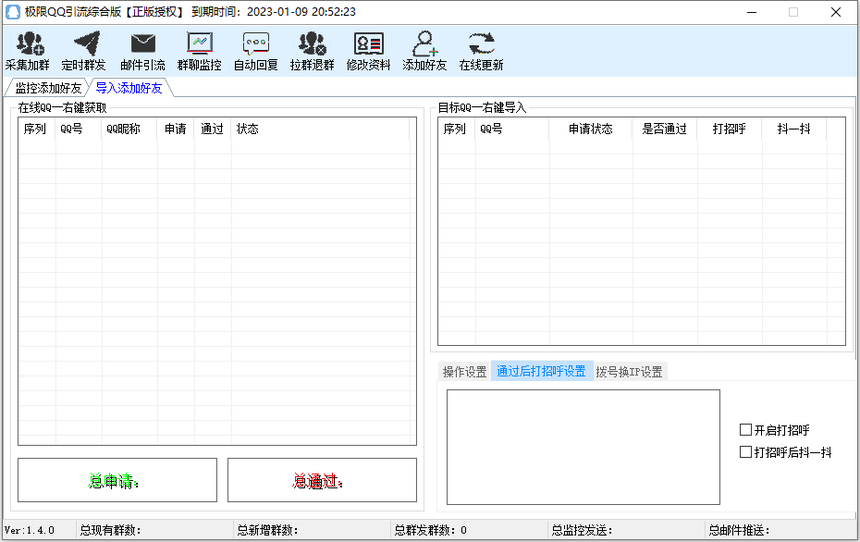Switch to the 监控添加好友 tab
860x542 pixels.
pos(47,88)
